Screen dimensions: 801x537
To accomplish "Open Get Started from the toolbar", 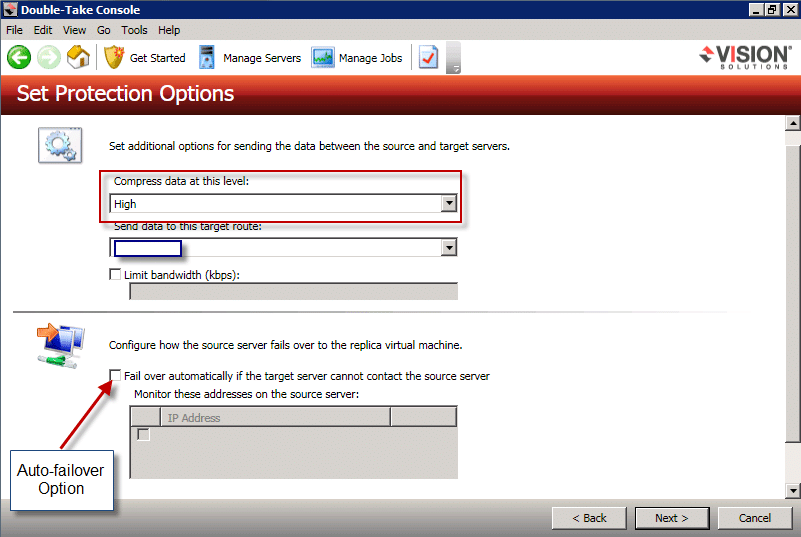I will 145,58.
